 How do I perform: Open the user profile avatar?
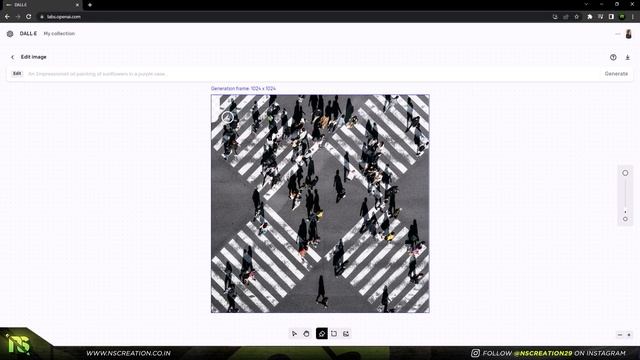click(629, 34)
